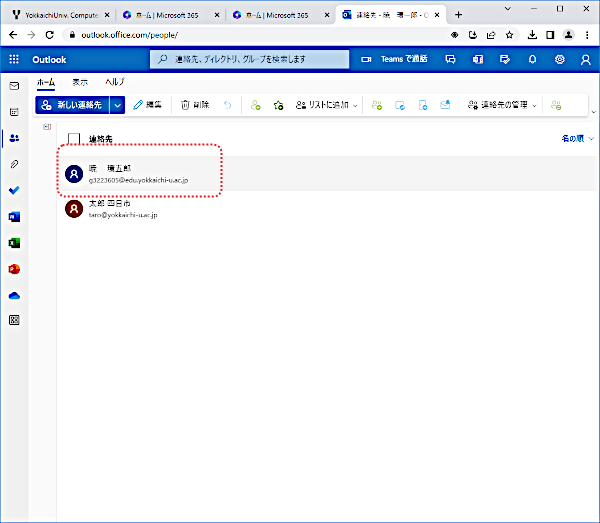
Task: Open the sort by name dropdown
Action: point(577,138)
